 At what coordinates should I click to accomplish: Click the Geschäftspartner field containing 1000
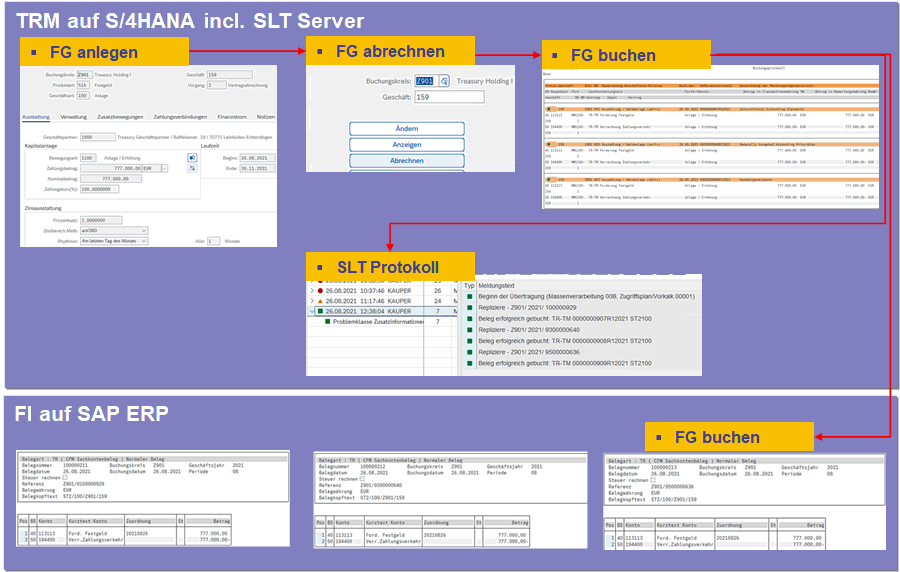point(98,137)
